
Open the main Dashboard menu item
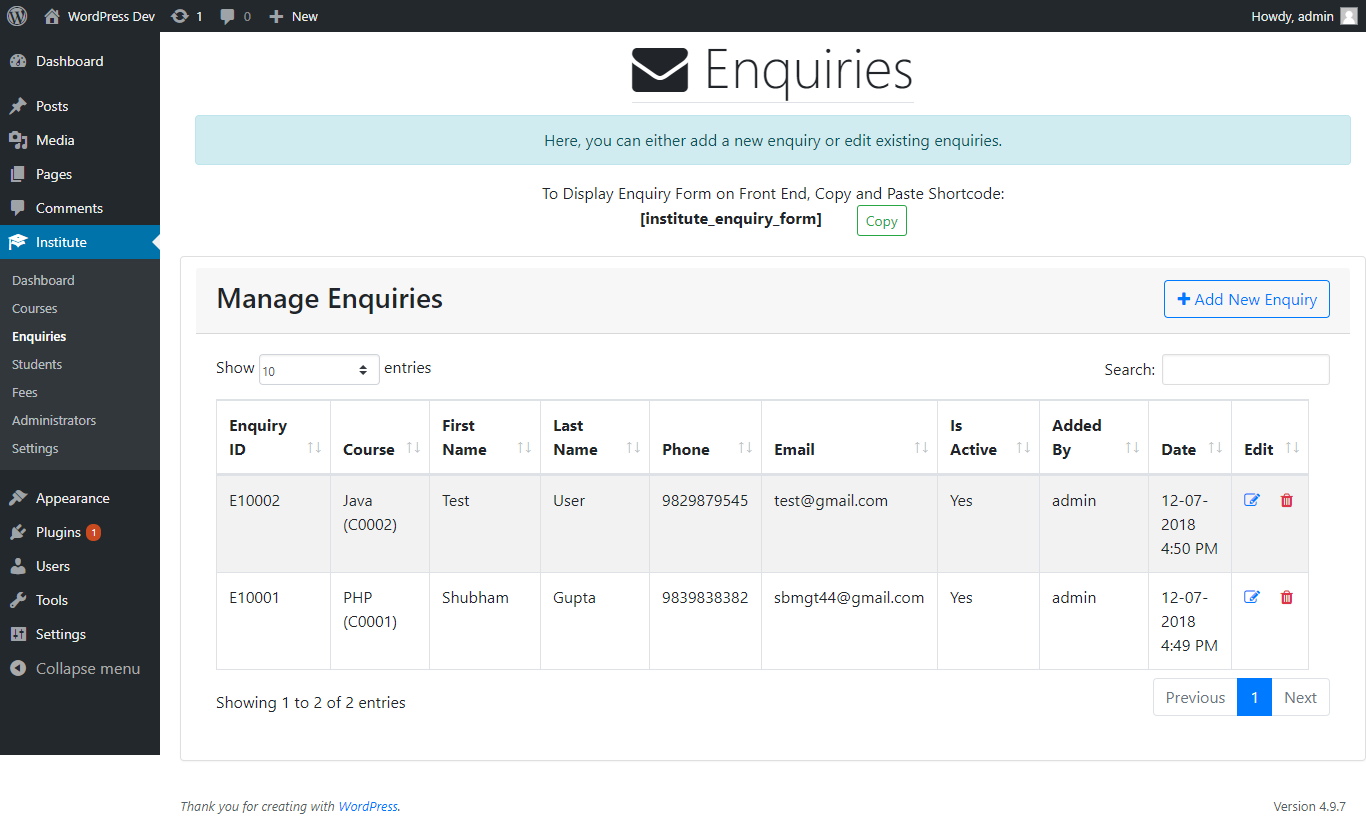pos(80,61)
